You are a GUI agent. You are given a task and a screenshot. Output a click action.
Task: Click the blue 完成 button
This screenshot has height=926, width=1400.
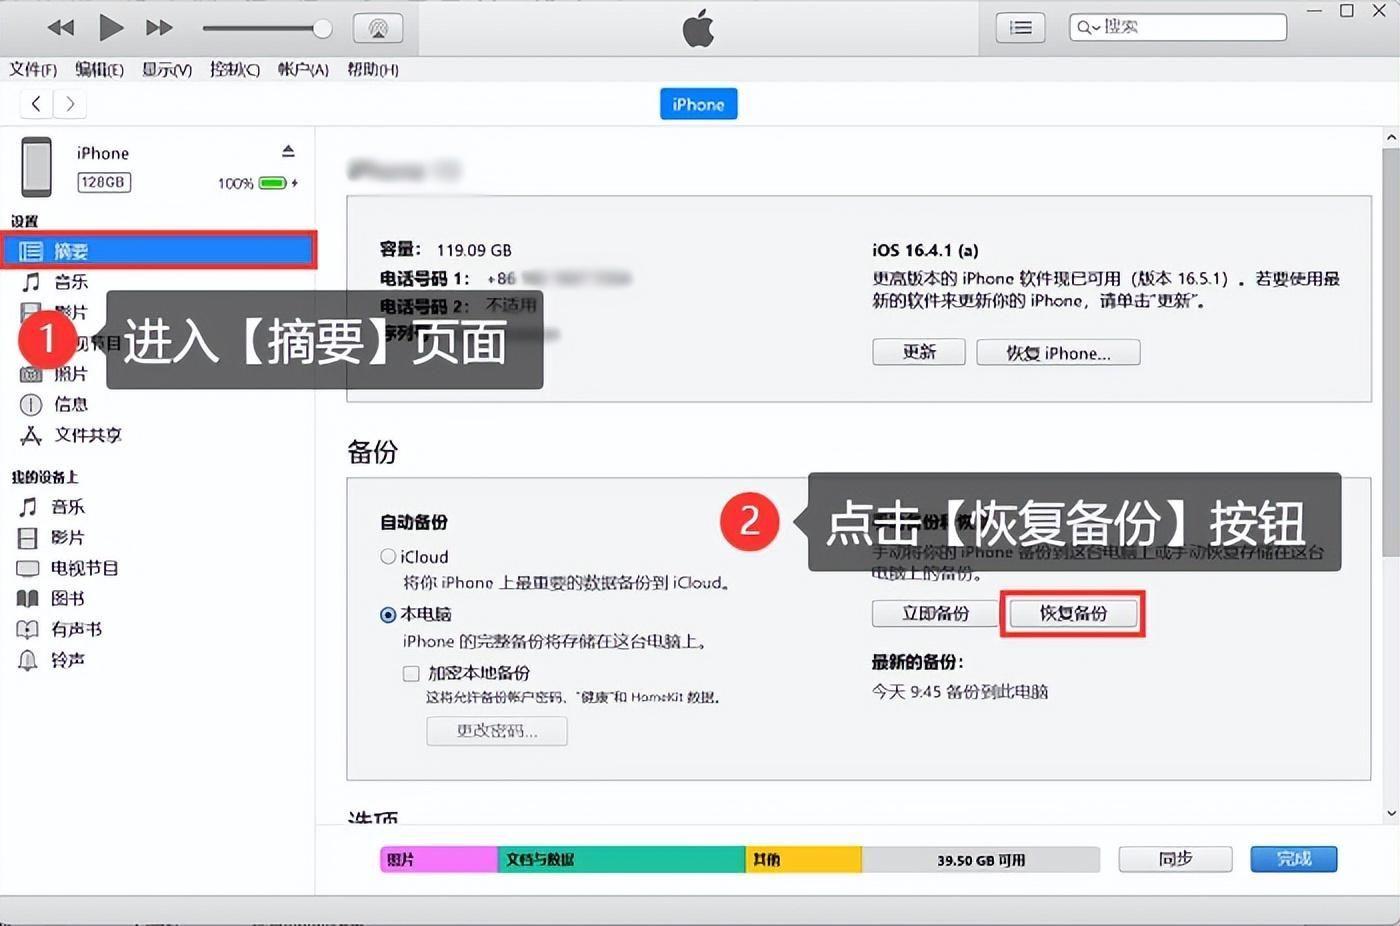(1293, 859)
